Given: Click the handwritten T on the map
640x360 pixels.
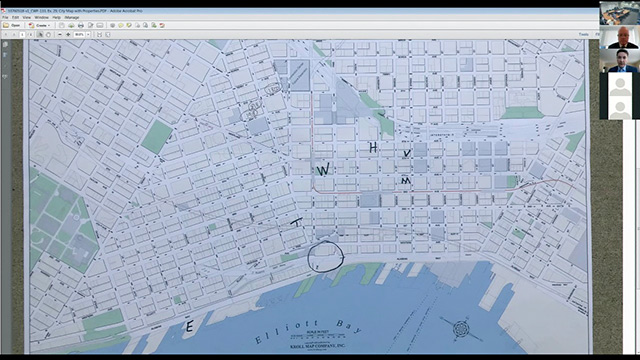Looking at the screenshot, I should point(297,222).
